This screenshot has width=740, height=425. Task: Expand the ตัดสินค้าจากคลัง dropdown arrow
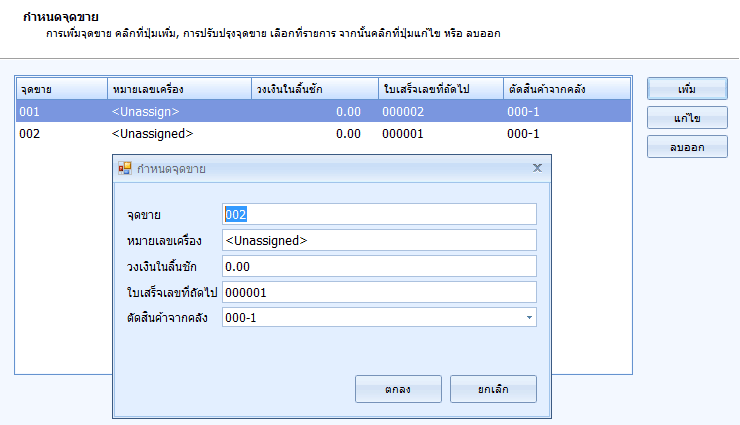pos(528,318)
